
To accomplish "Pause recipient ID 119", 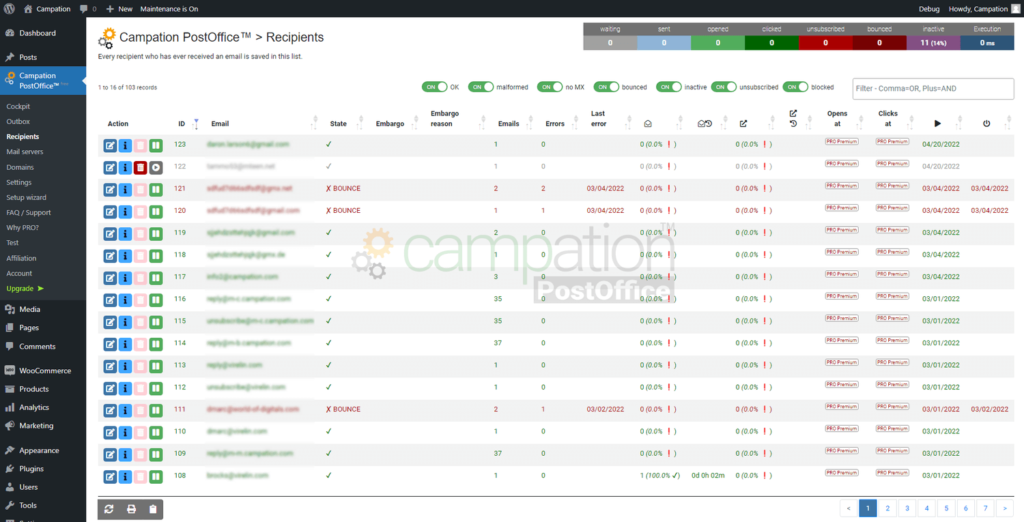I will coord(155,234).
